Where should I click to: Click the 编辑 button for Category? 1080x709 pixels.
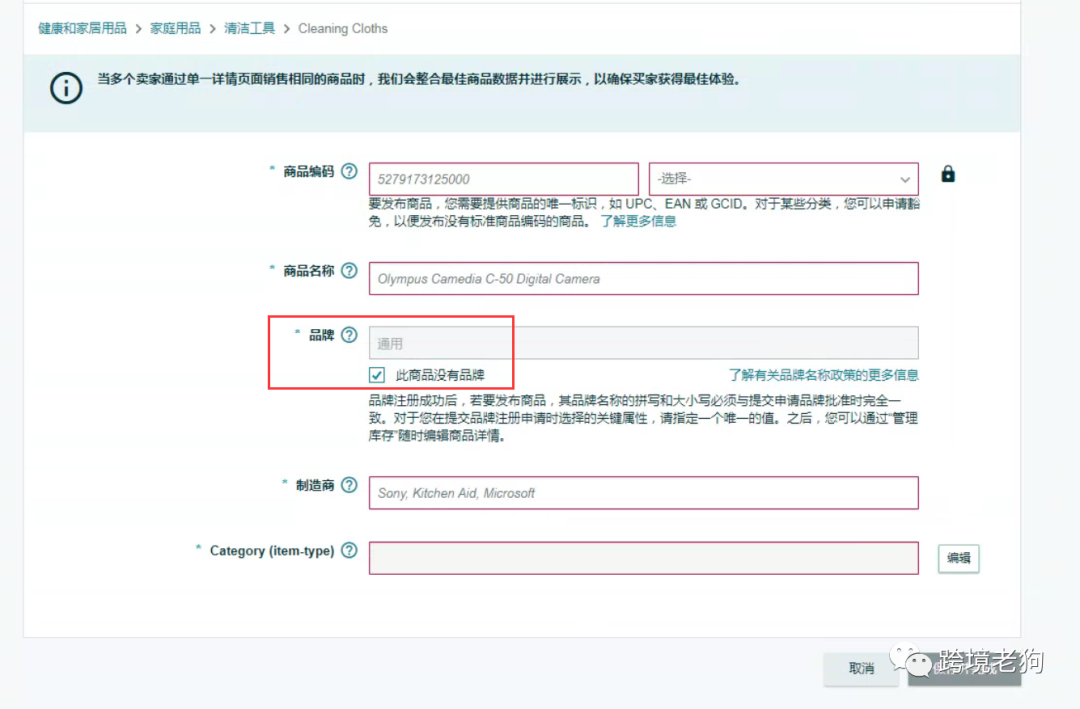pos(957,559)
